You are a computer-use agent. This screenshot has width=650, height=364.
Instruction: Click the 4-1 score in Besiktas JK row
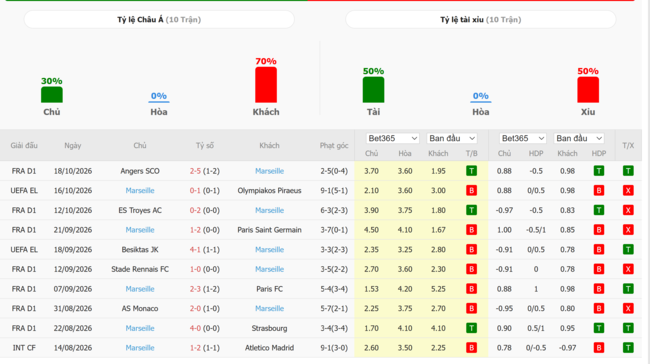(x=195, y=250)
